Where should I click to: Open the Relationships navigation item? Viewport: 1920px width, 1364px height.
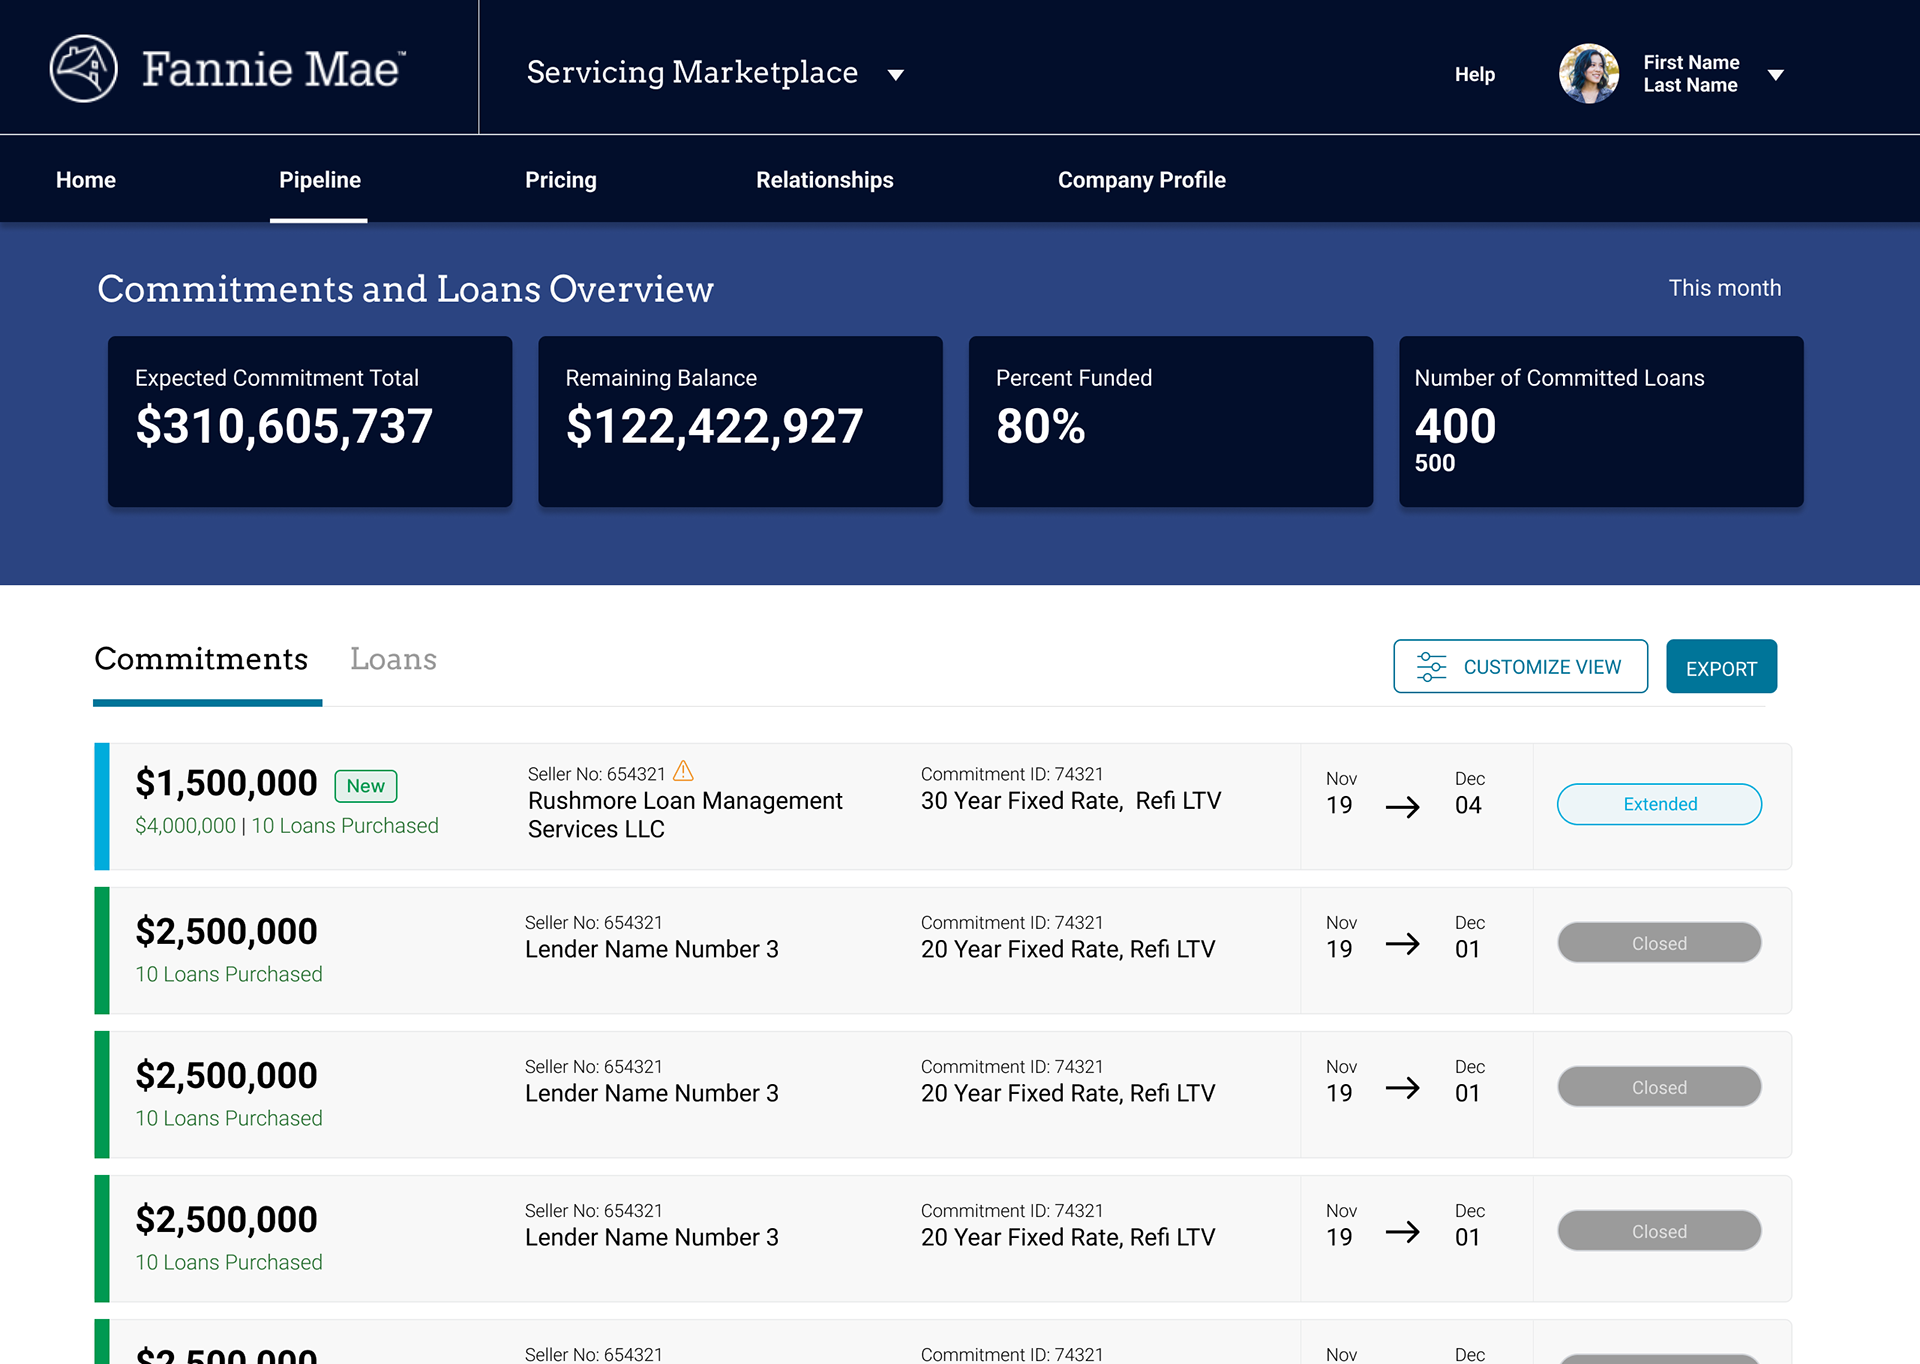coord(824,180)
